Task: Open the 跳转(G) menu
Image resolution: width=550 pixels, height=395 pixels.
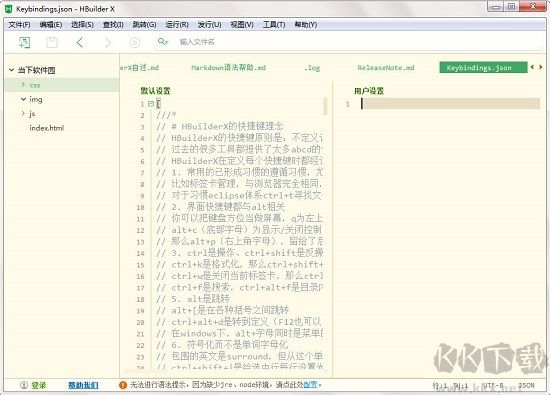Action: 144,25
